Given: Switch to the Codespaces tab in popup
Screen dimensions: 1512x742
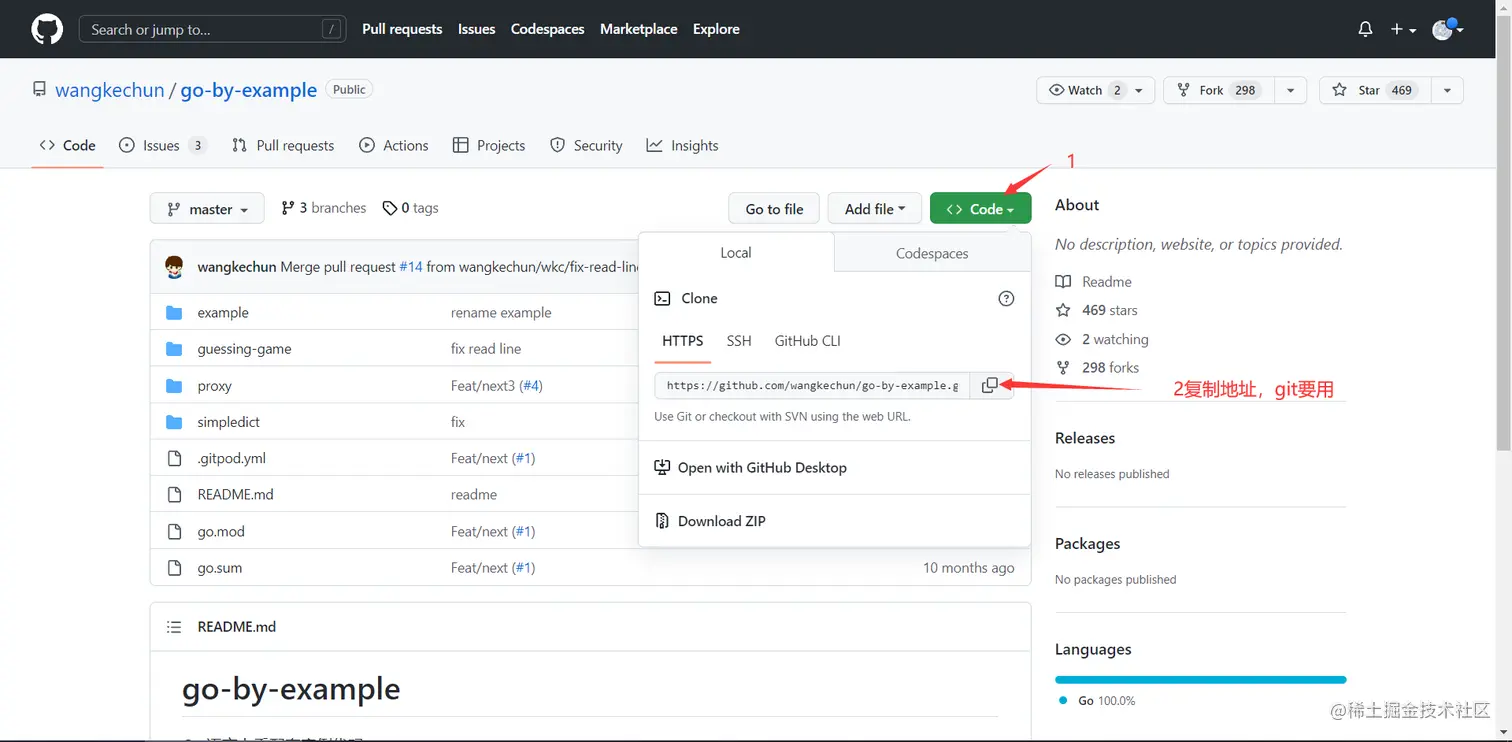Looking at the screenshot, I should point(932,253).
